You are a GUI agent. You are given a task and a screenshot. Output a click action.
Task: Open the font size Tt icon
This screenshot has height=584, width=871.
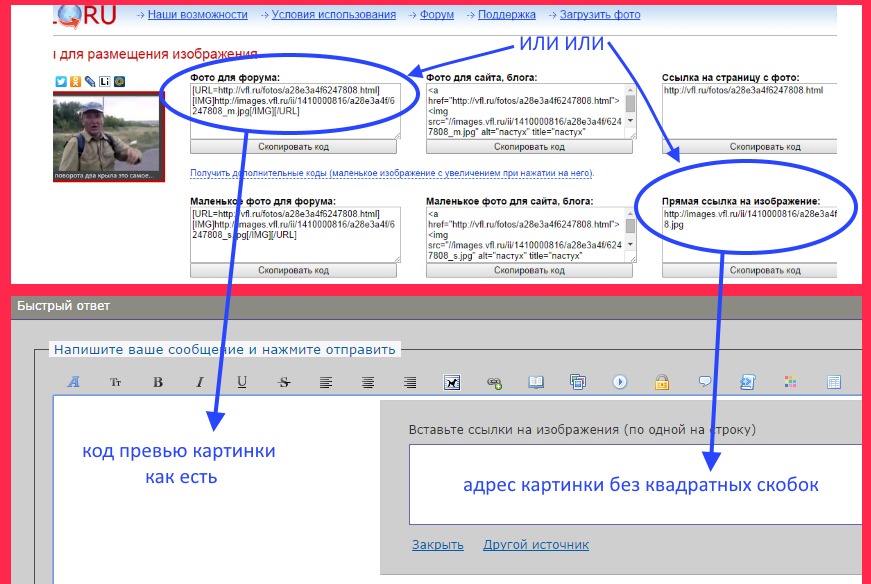116,382
